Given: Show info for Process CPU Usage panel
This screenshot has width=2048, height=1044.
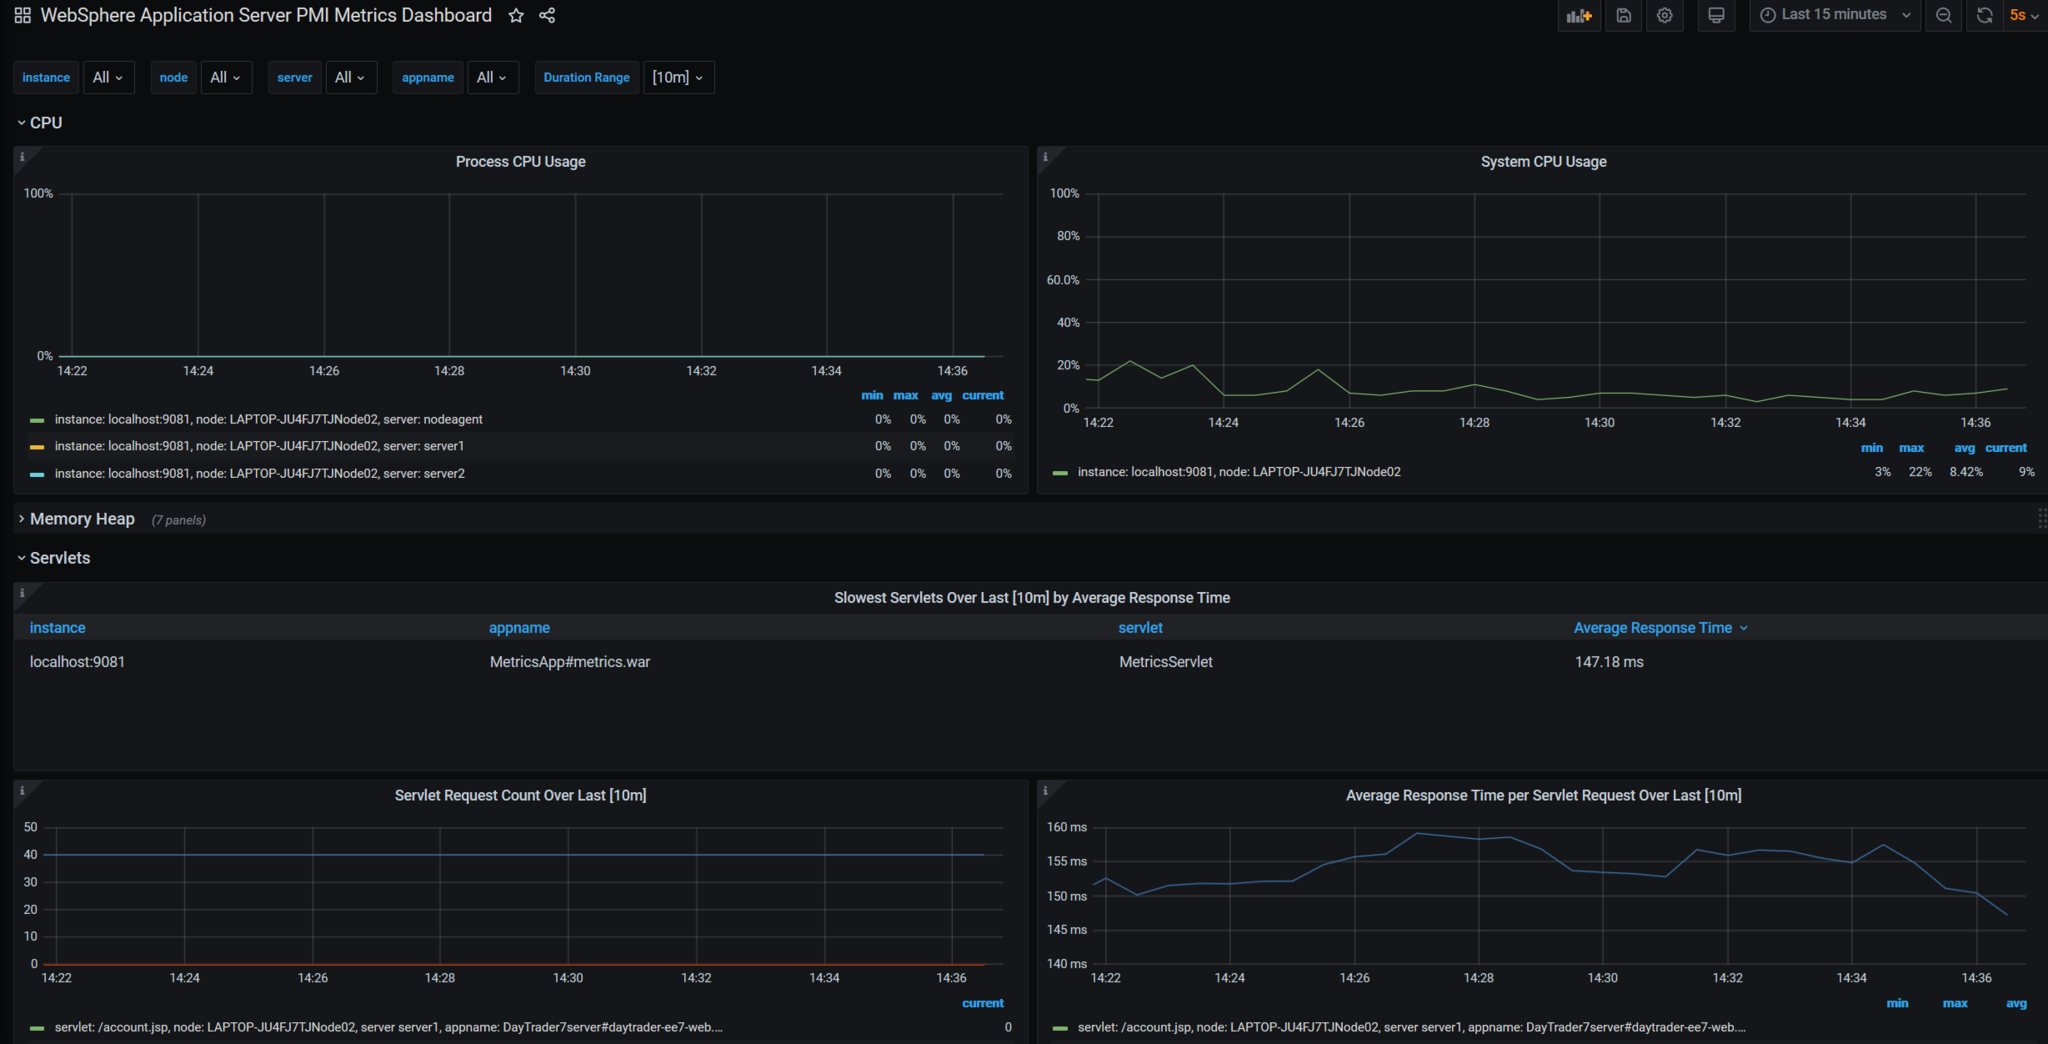Looking at the screenshot, I should click(22, 157).
